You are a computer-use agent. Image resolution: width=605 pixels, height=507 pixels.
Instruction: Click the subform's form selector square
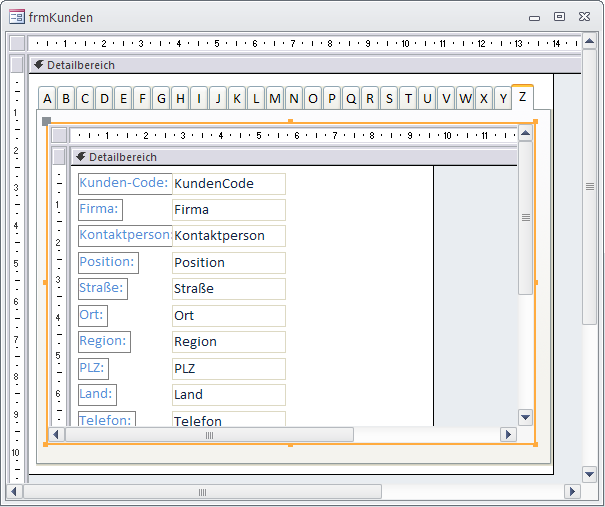pos(60,135)
